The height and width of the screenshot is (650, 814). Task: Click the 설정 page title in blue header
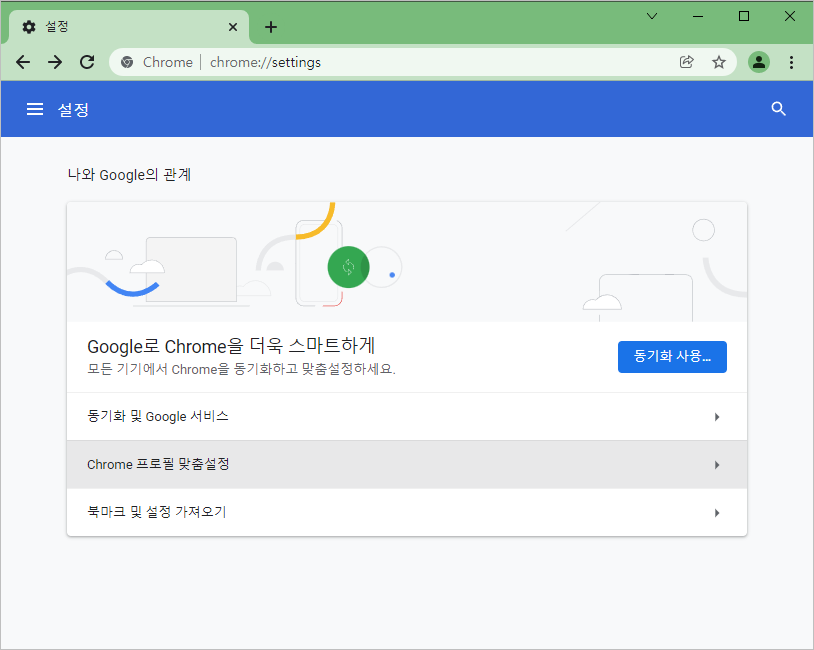[73, 110]
